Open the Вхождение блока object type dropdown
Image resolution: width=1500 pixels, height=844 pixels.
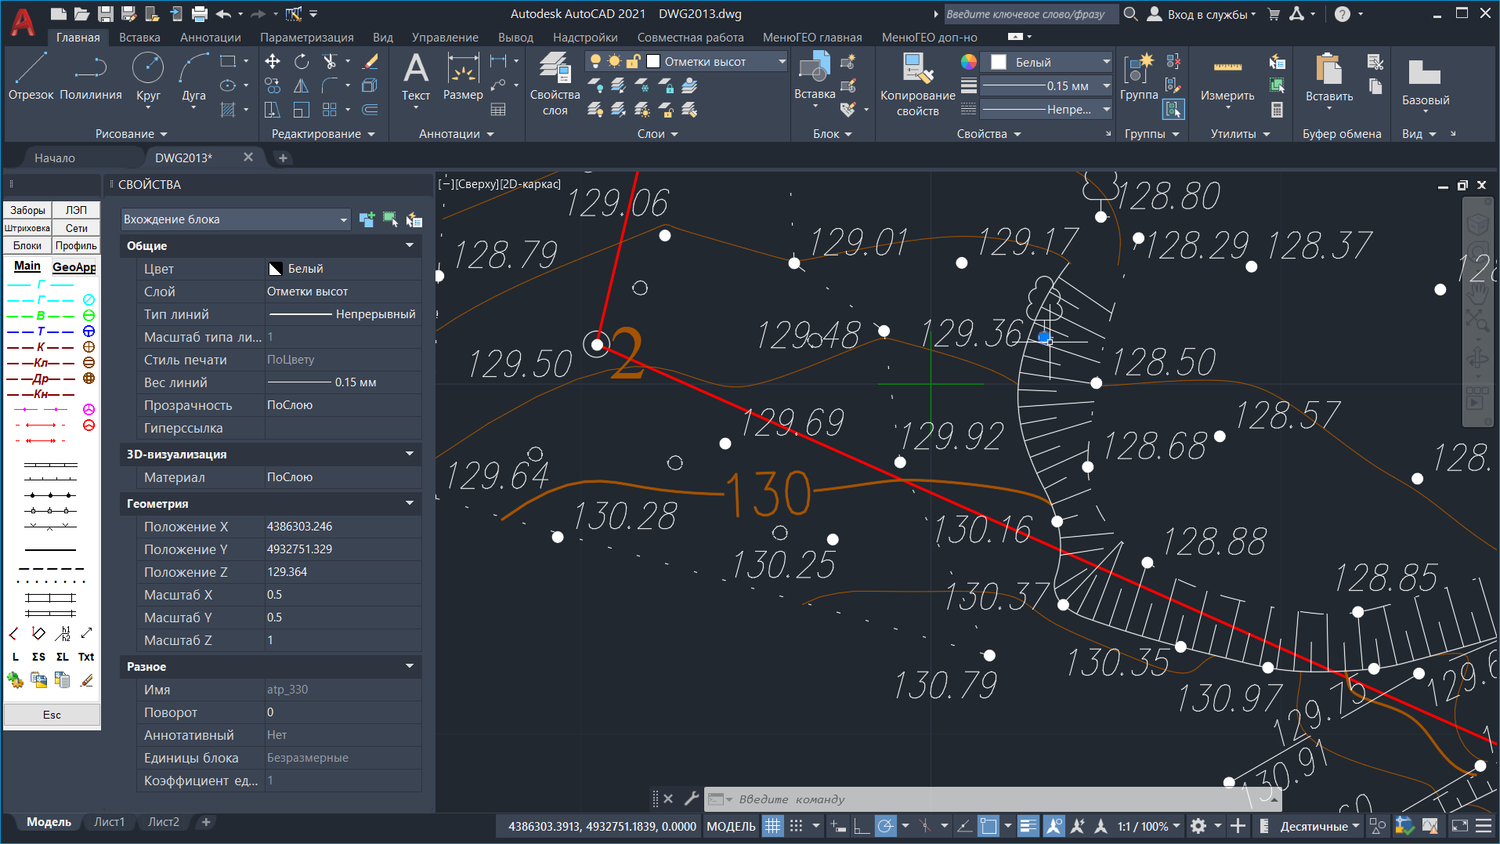(x=235, y=219)
